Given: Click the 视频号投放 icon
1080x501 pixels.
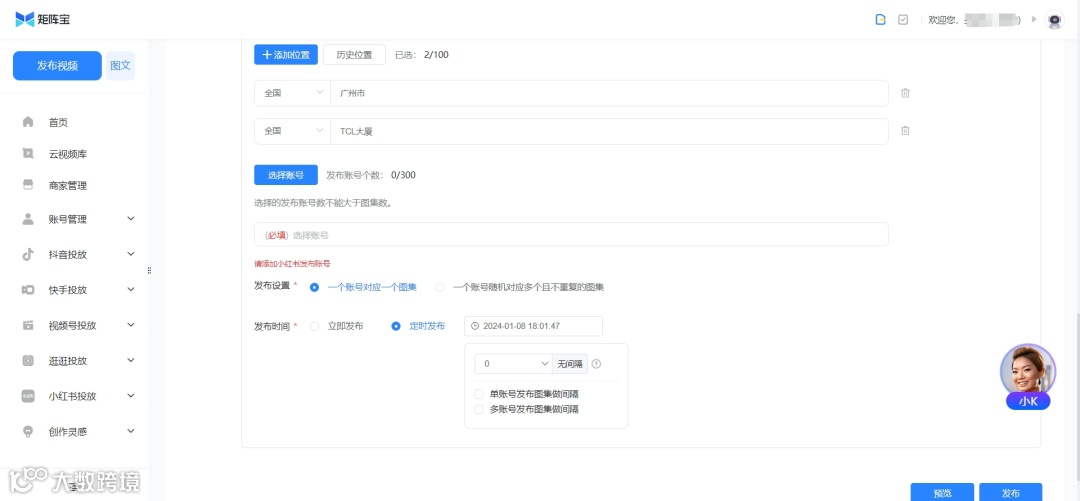Looking at the screenshot, I should [28, 325].
